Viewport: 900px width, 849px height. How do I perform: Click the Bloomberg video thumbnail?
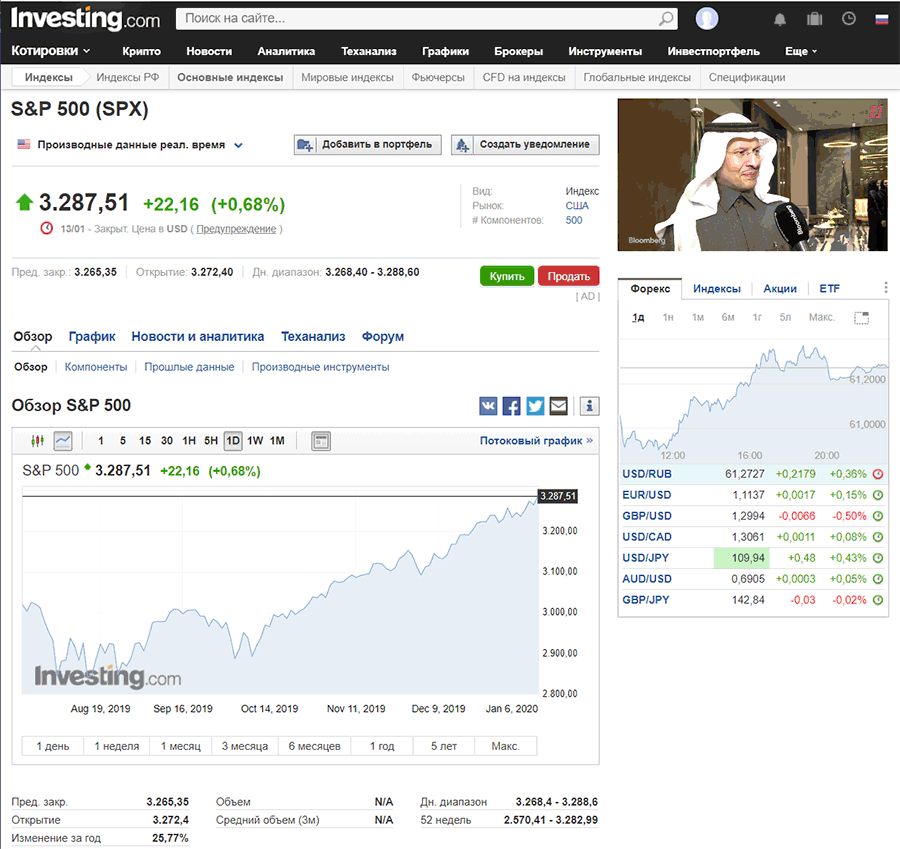point(752,175)
